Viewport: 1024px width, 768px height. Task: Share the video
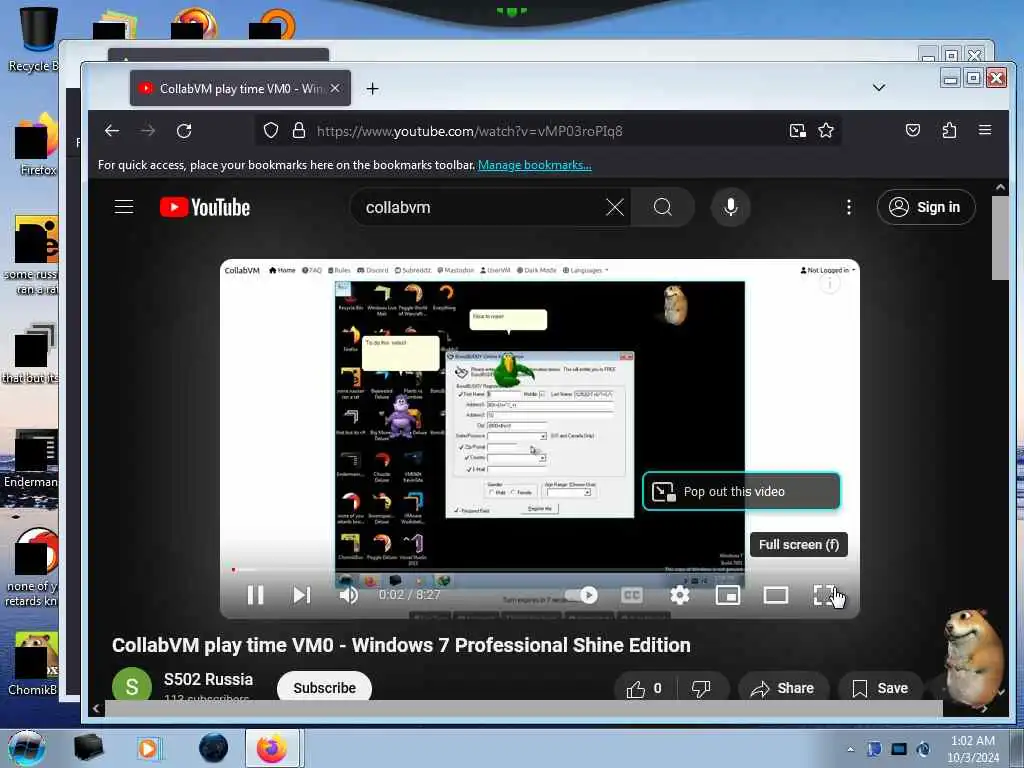(x=783, y=688)
